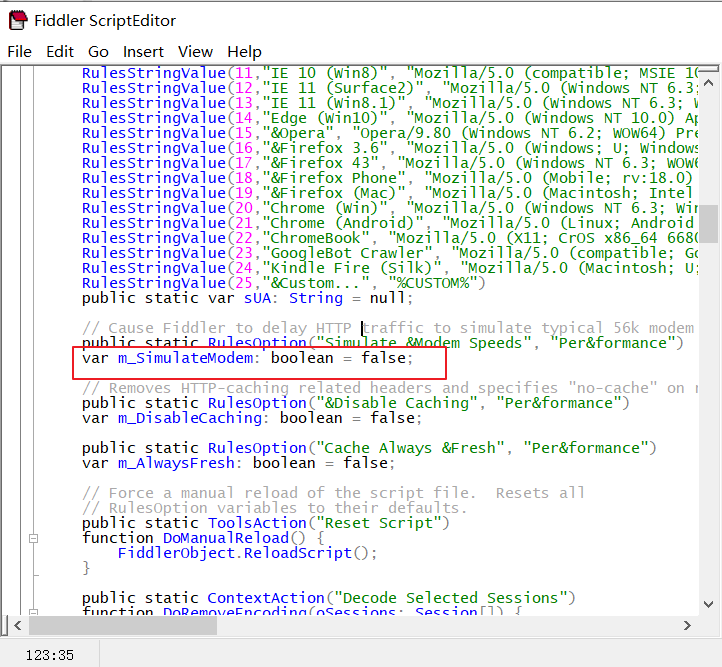Click the horizontal scrollbar right arrow
Viewport: 722px width, 667px height.
pos(687,626)
